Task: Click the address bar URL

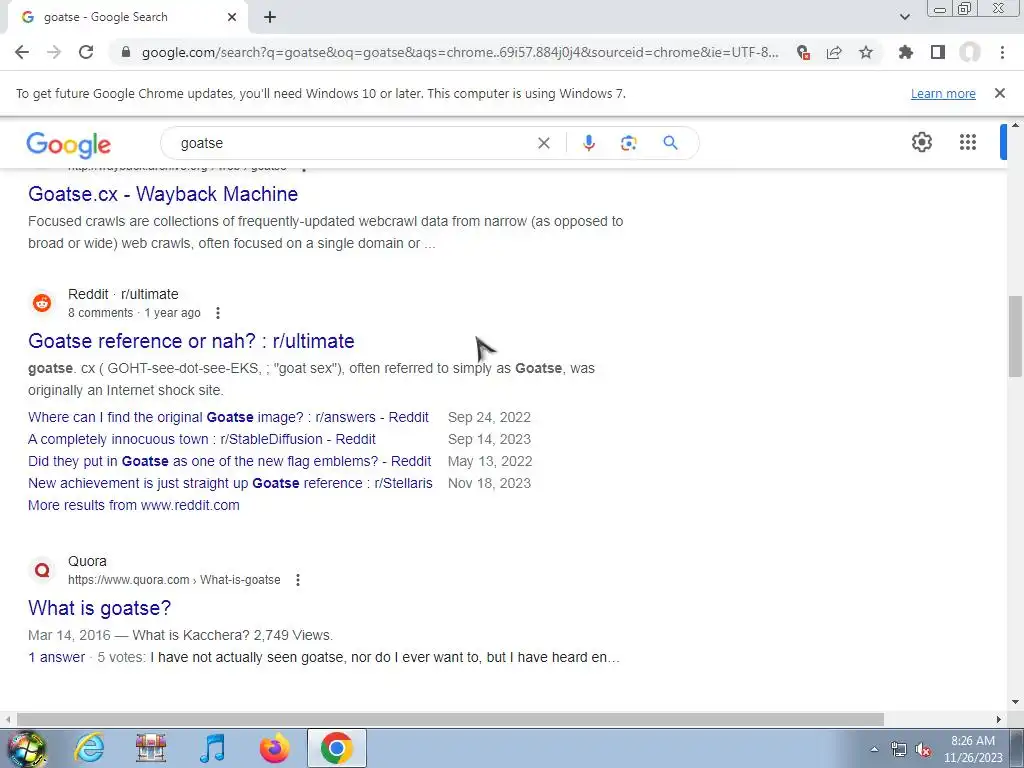Action: point(460,52)
